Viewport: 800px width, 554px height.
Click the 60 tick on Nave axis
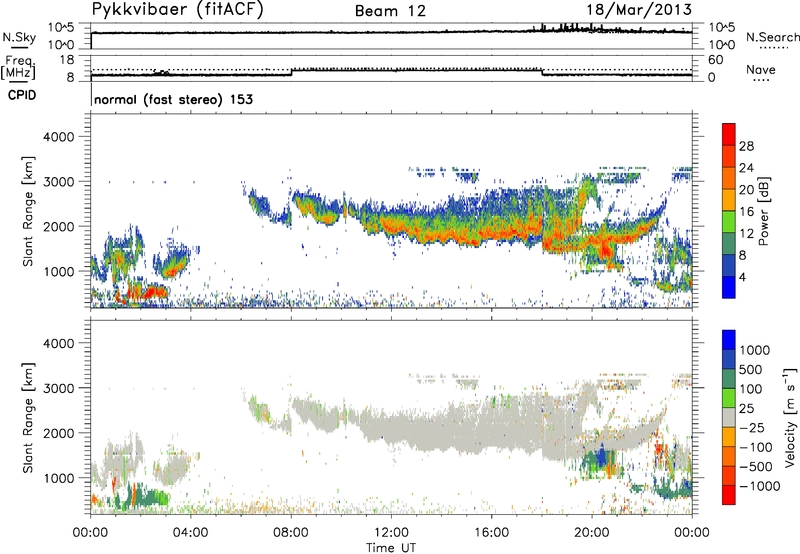pyautogui.click(x=715, y=60)
